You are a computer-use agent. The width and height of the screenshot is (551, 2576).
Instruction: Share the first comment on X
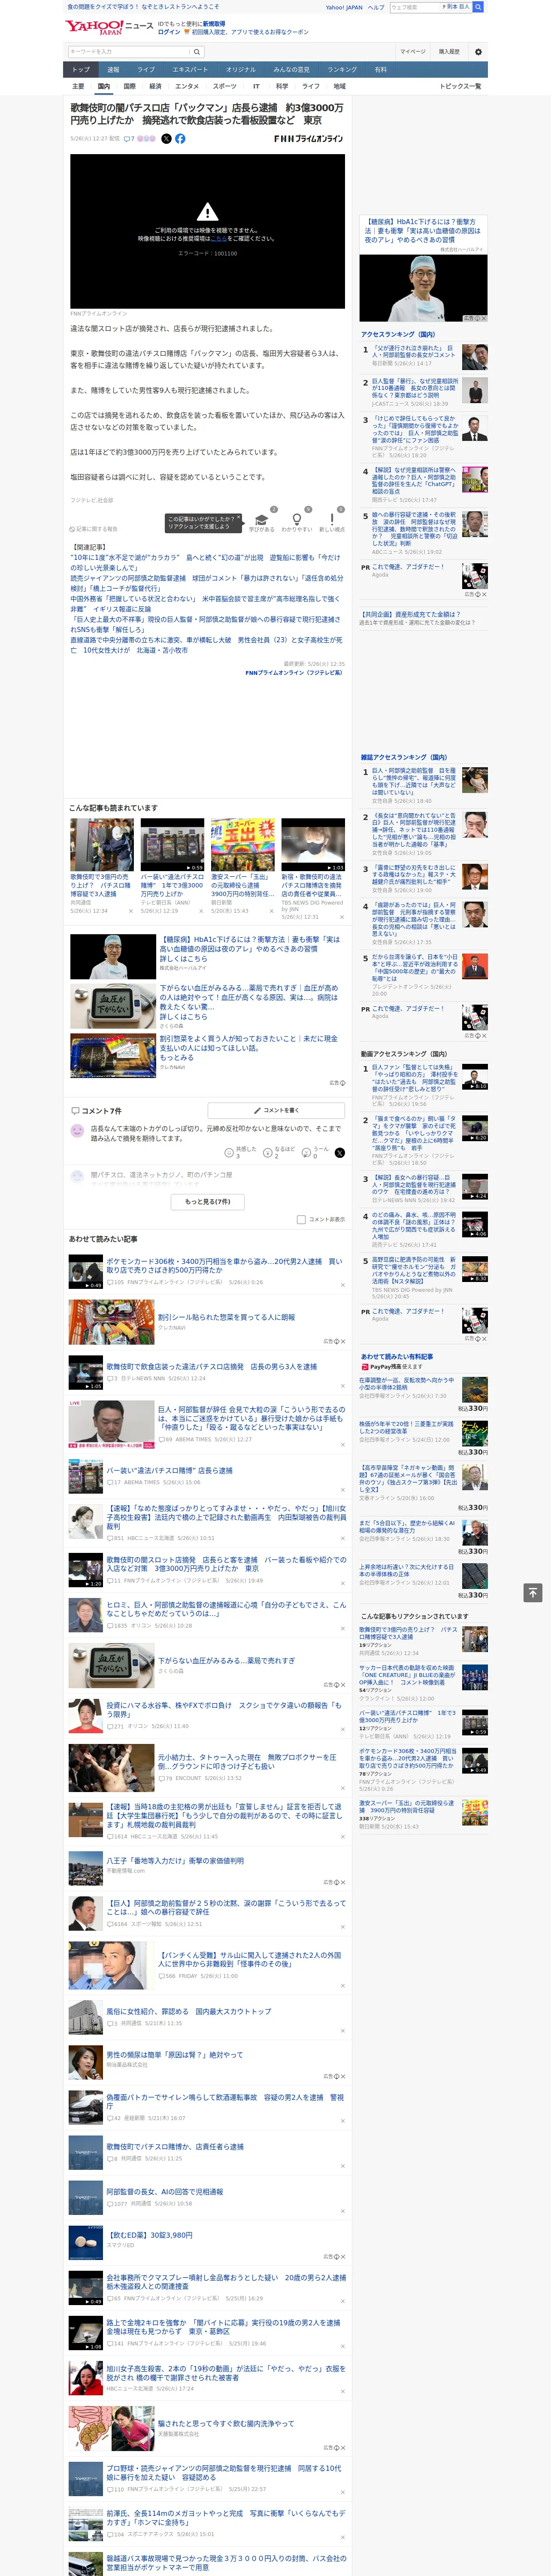click(x=340, y=1153)
